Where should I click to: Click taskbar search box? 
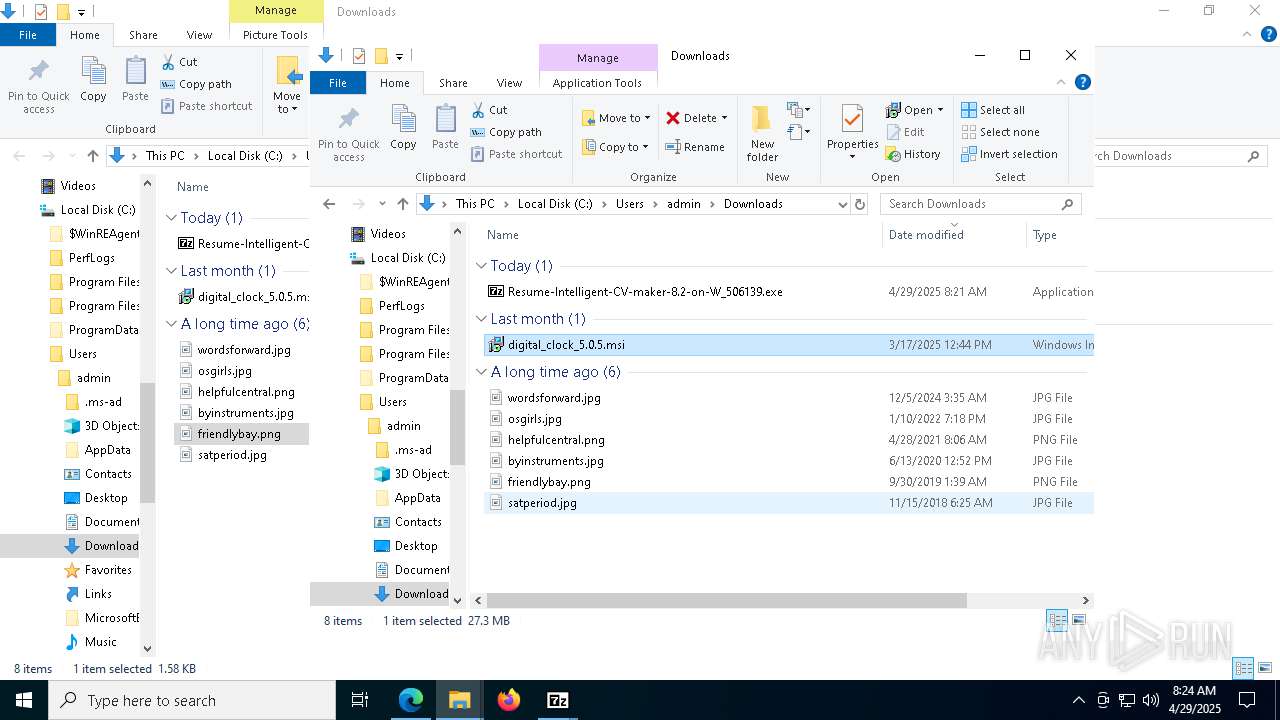point(192,700)
